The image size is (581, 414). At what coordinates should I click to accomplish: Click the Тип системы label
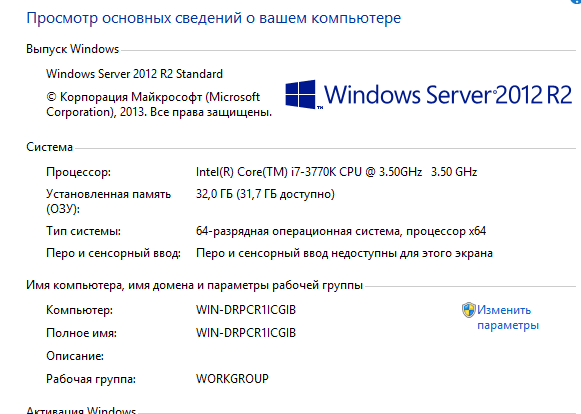coord(84,231)
